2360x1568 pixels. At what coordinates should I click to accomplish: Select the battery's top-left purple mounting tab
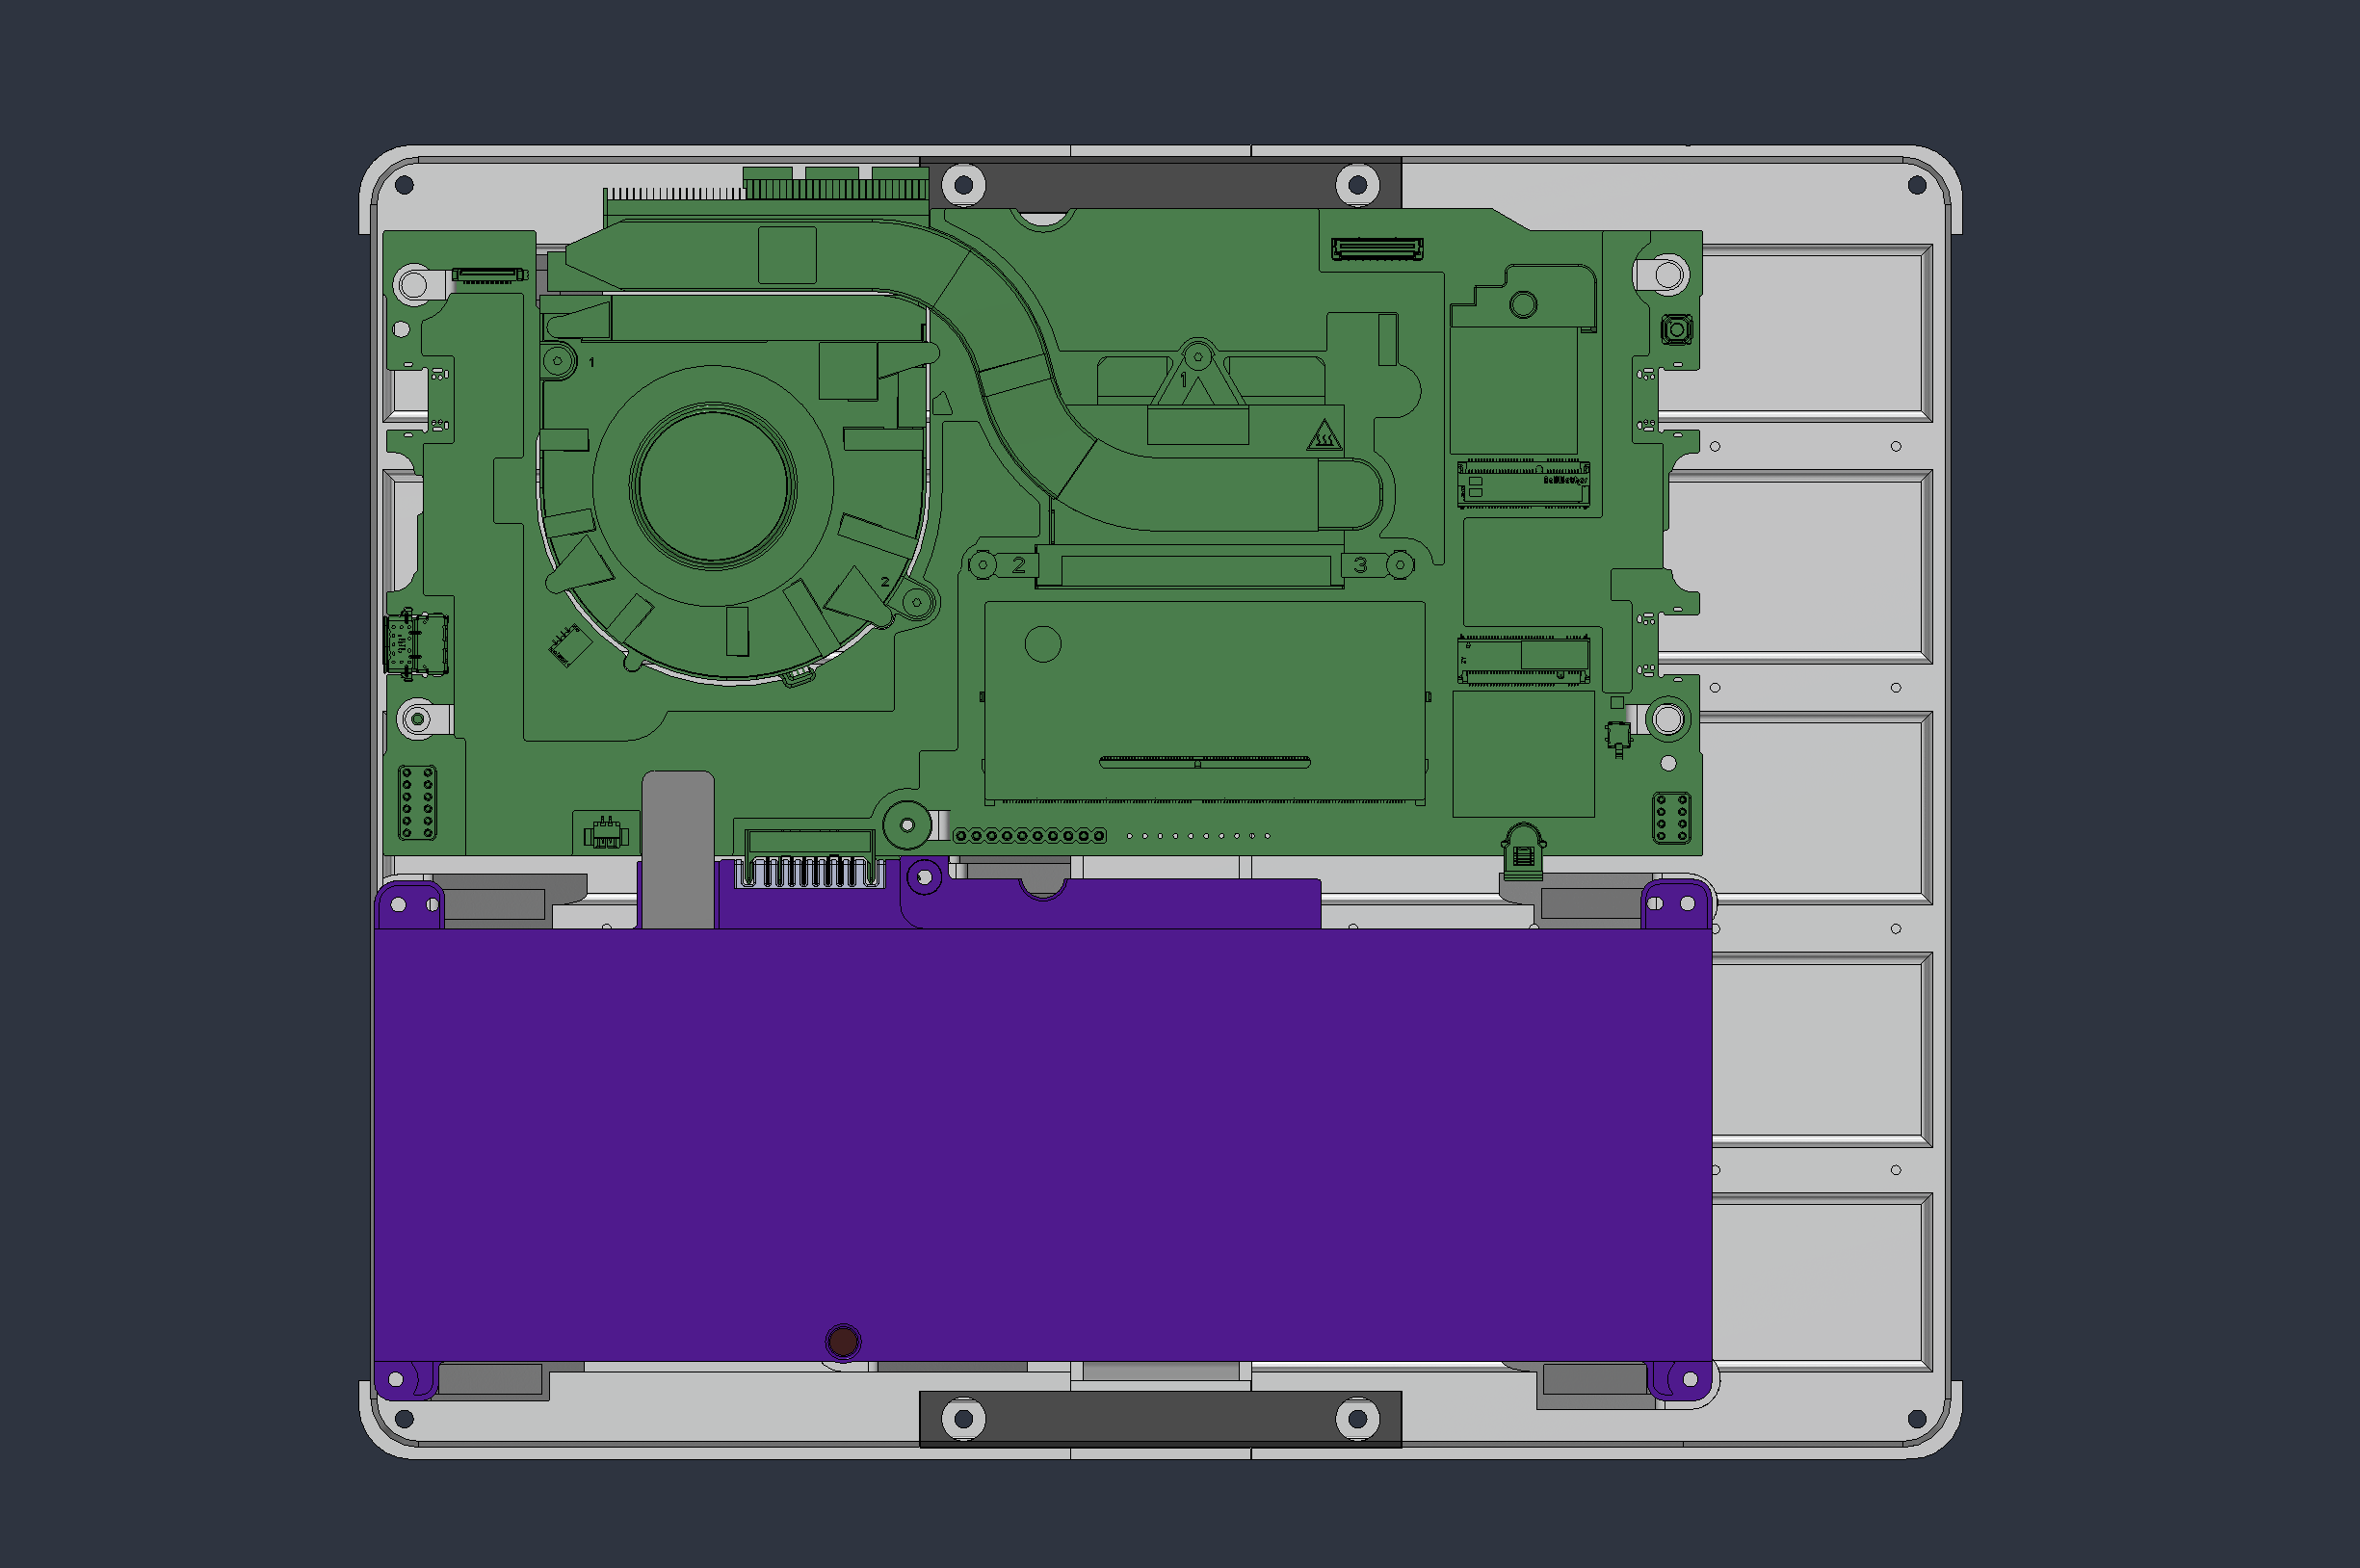click(410, 905)
